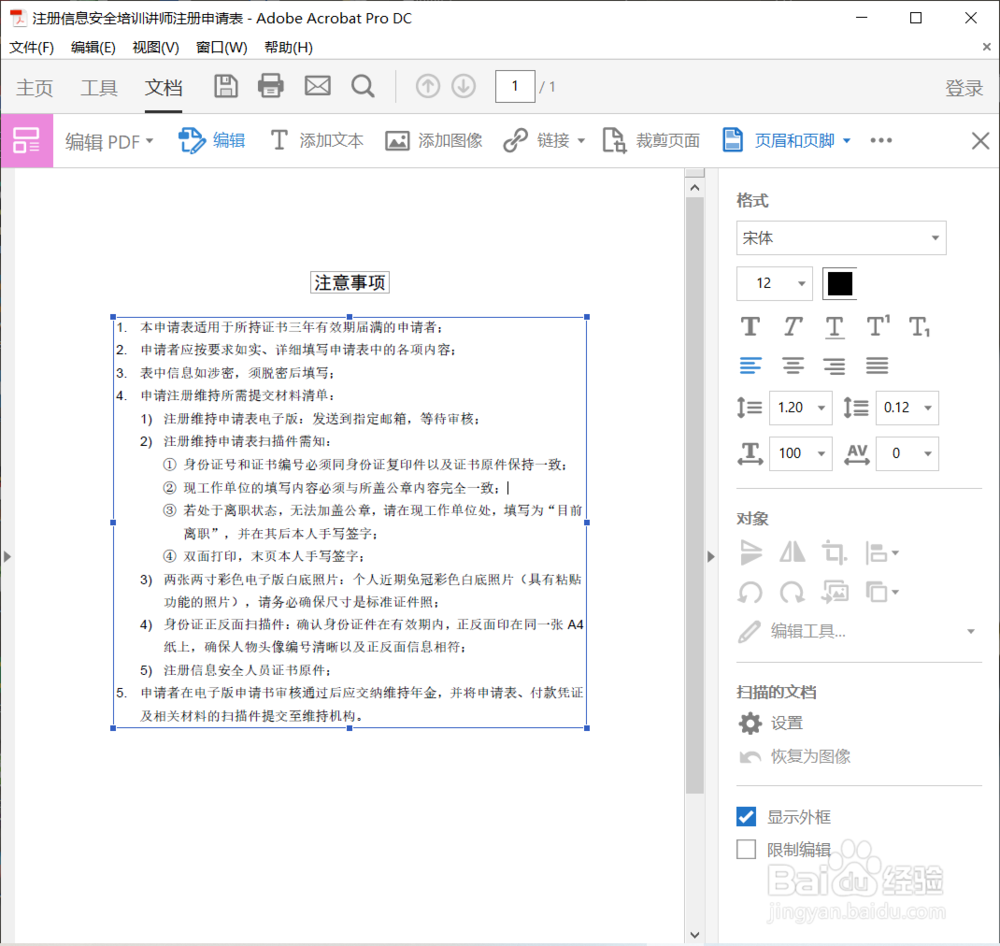The image size is (1000, 946).
Task: Enable the 限制编辑 checkbox
Action: [745, 849]
